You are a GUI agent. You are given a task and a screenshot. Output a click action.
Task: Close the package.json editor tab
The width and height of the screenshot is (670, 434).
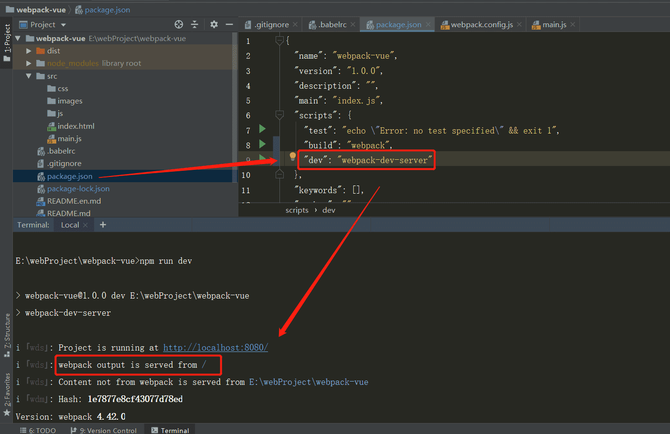pos(428,25)
